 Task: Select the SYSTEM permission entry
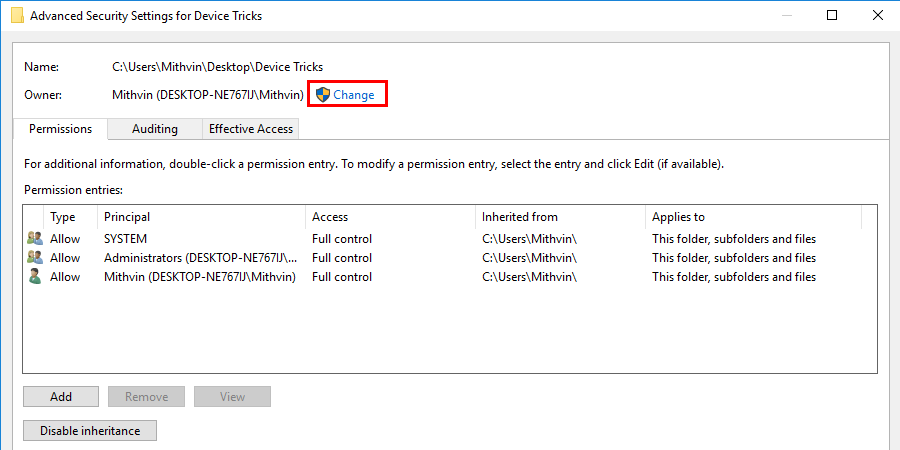tap(449, 239)
